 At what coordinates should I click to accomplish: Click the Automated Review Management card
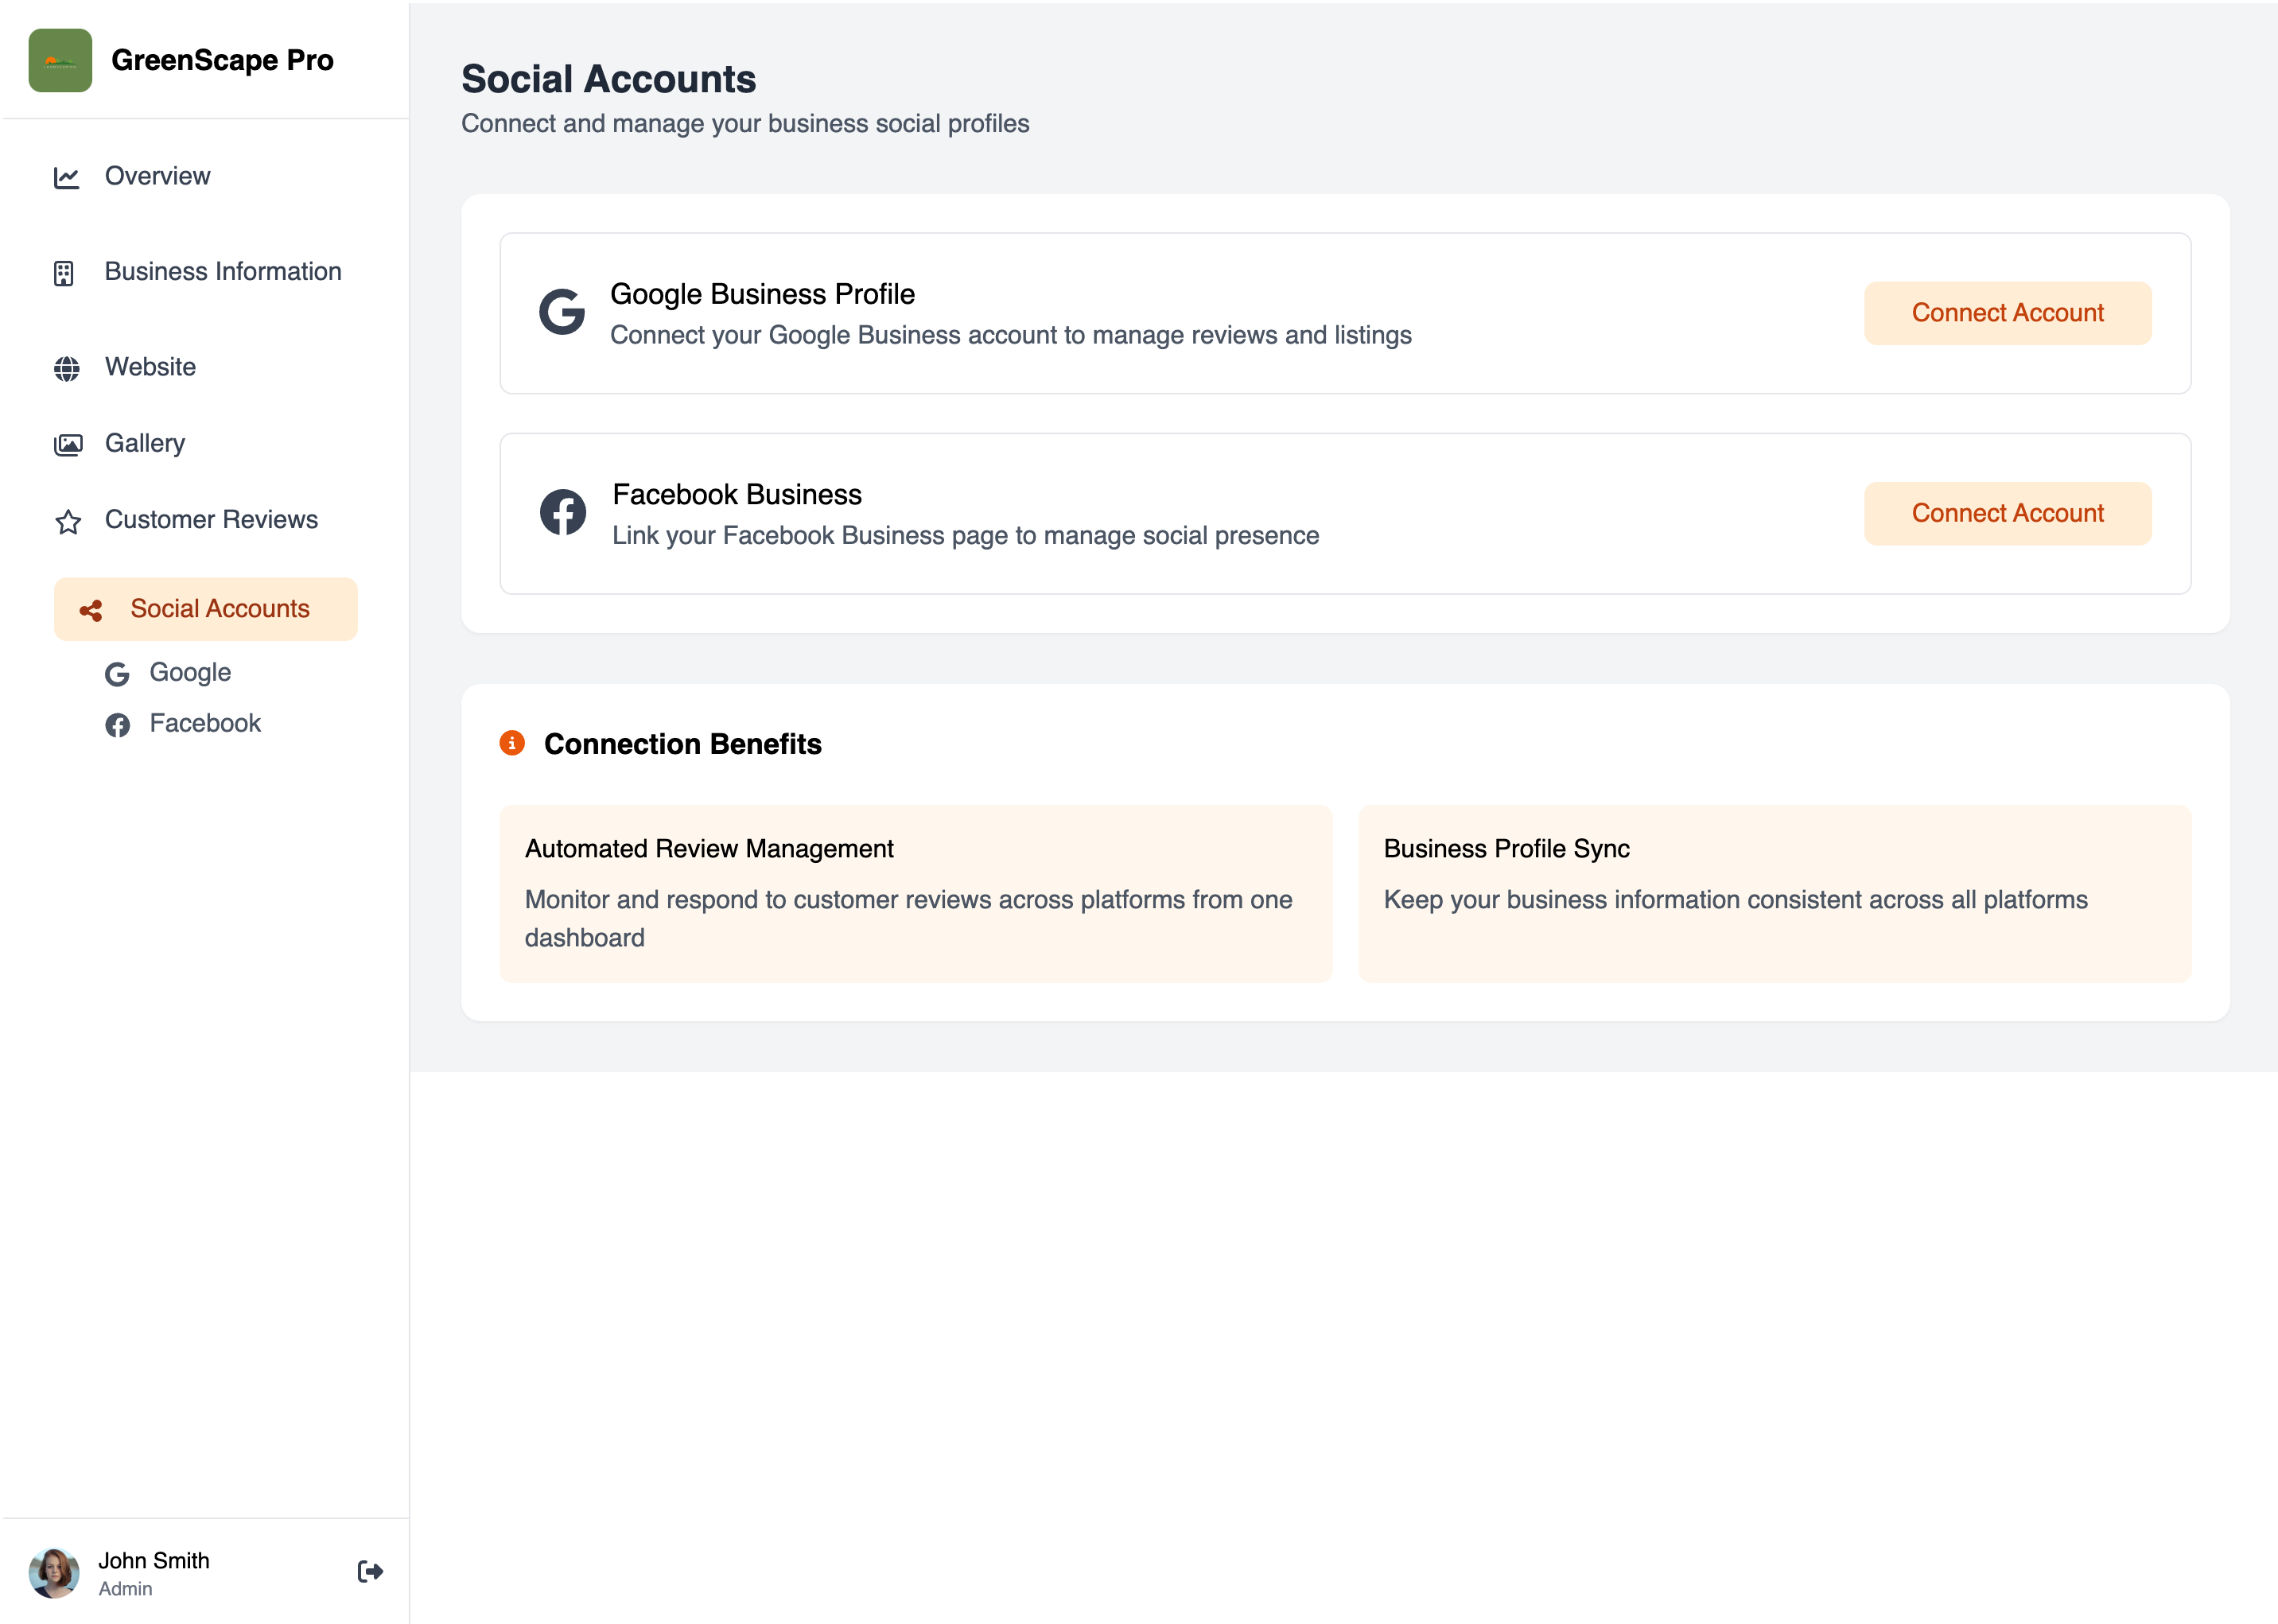[915, 893]
